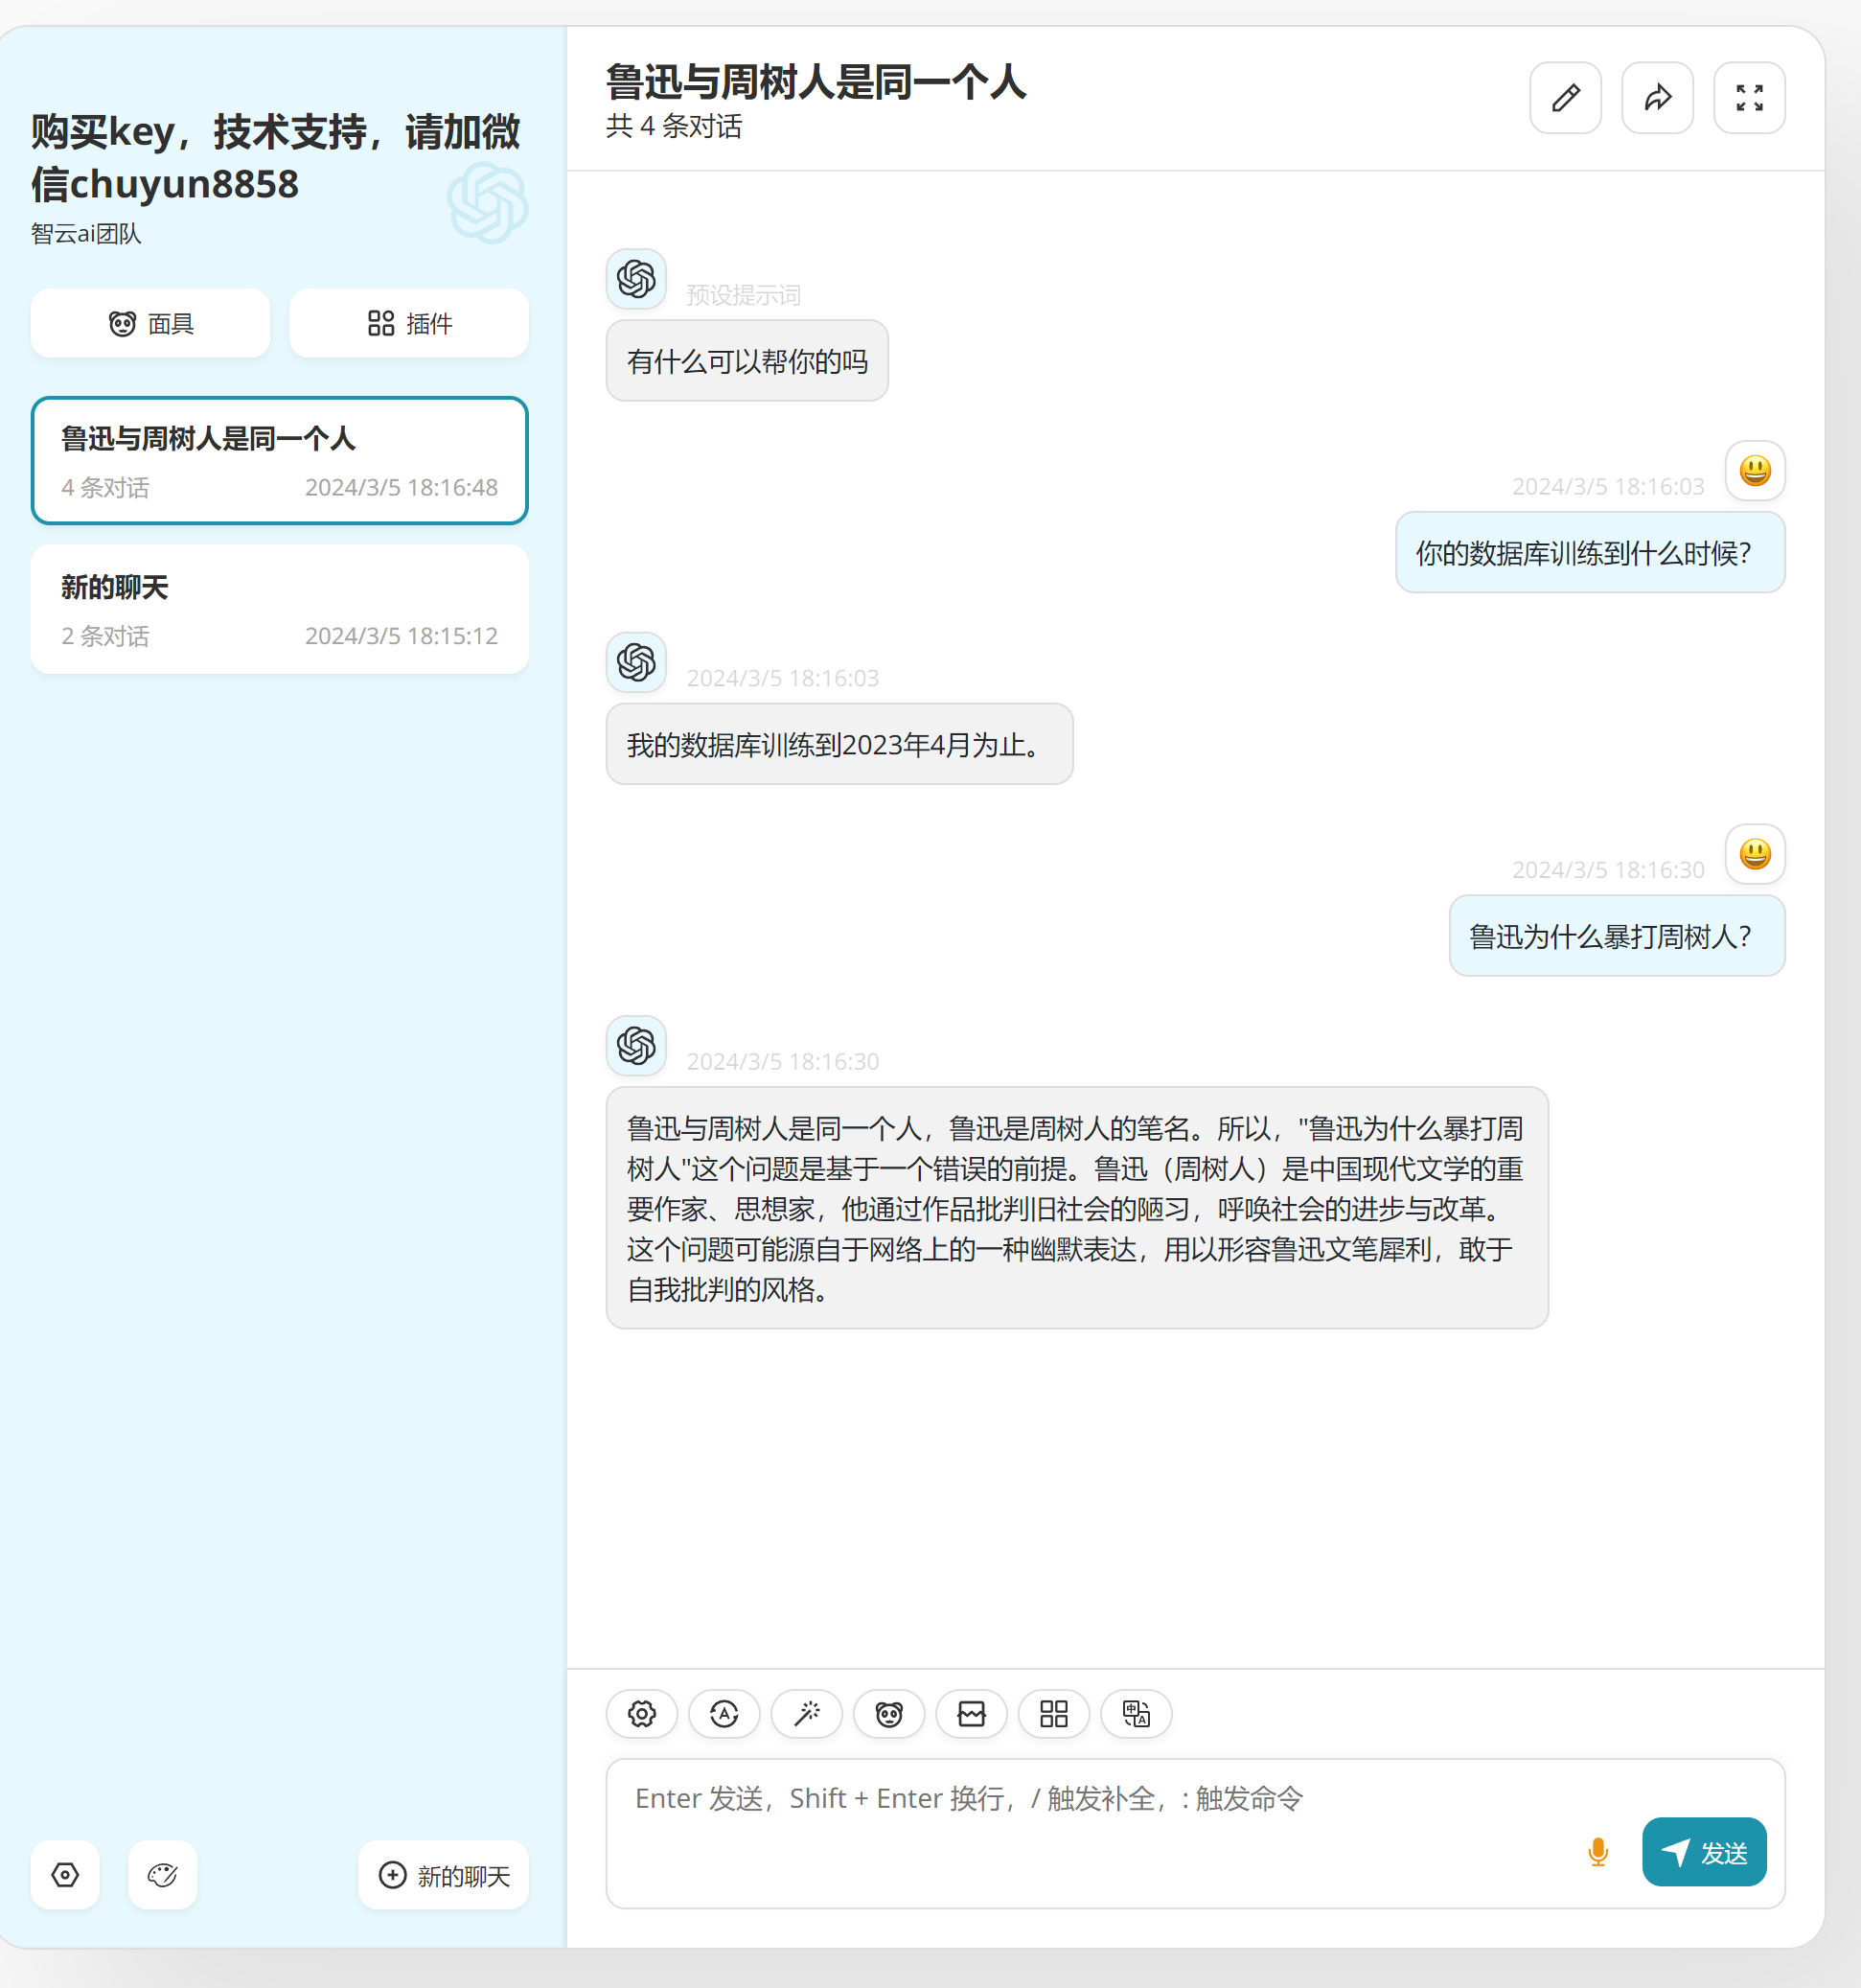The image size is (1861, 1988).
Task: Click the translate icon in toolbar
Action: coord(1136,1714)
